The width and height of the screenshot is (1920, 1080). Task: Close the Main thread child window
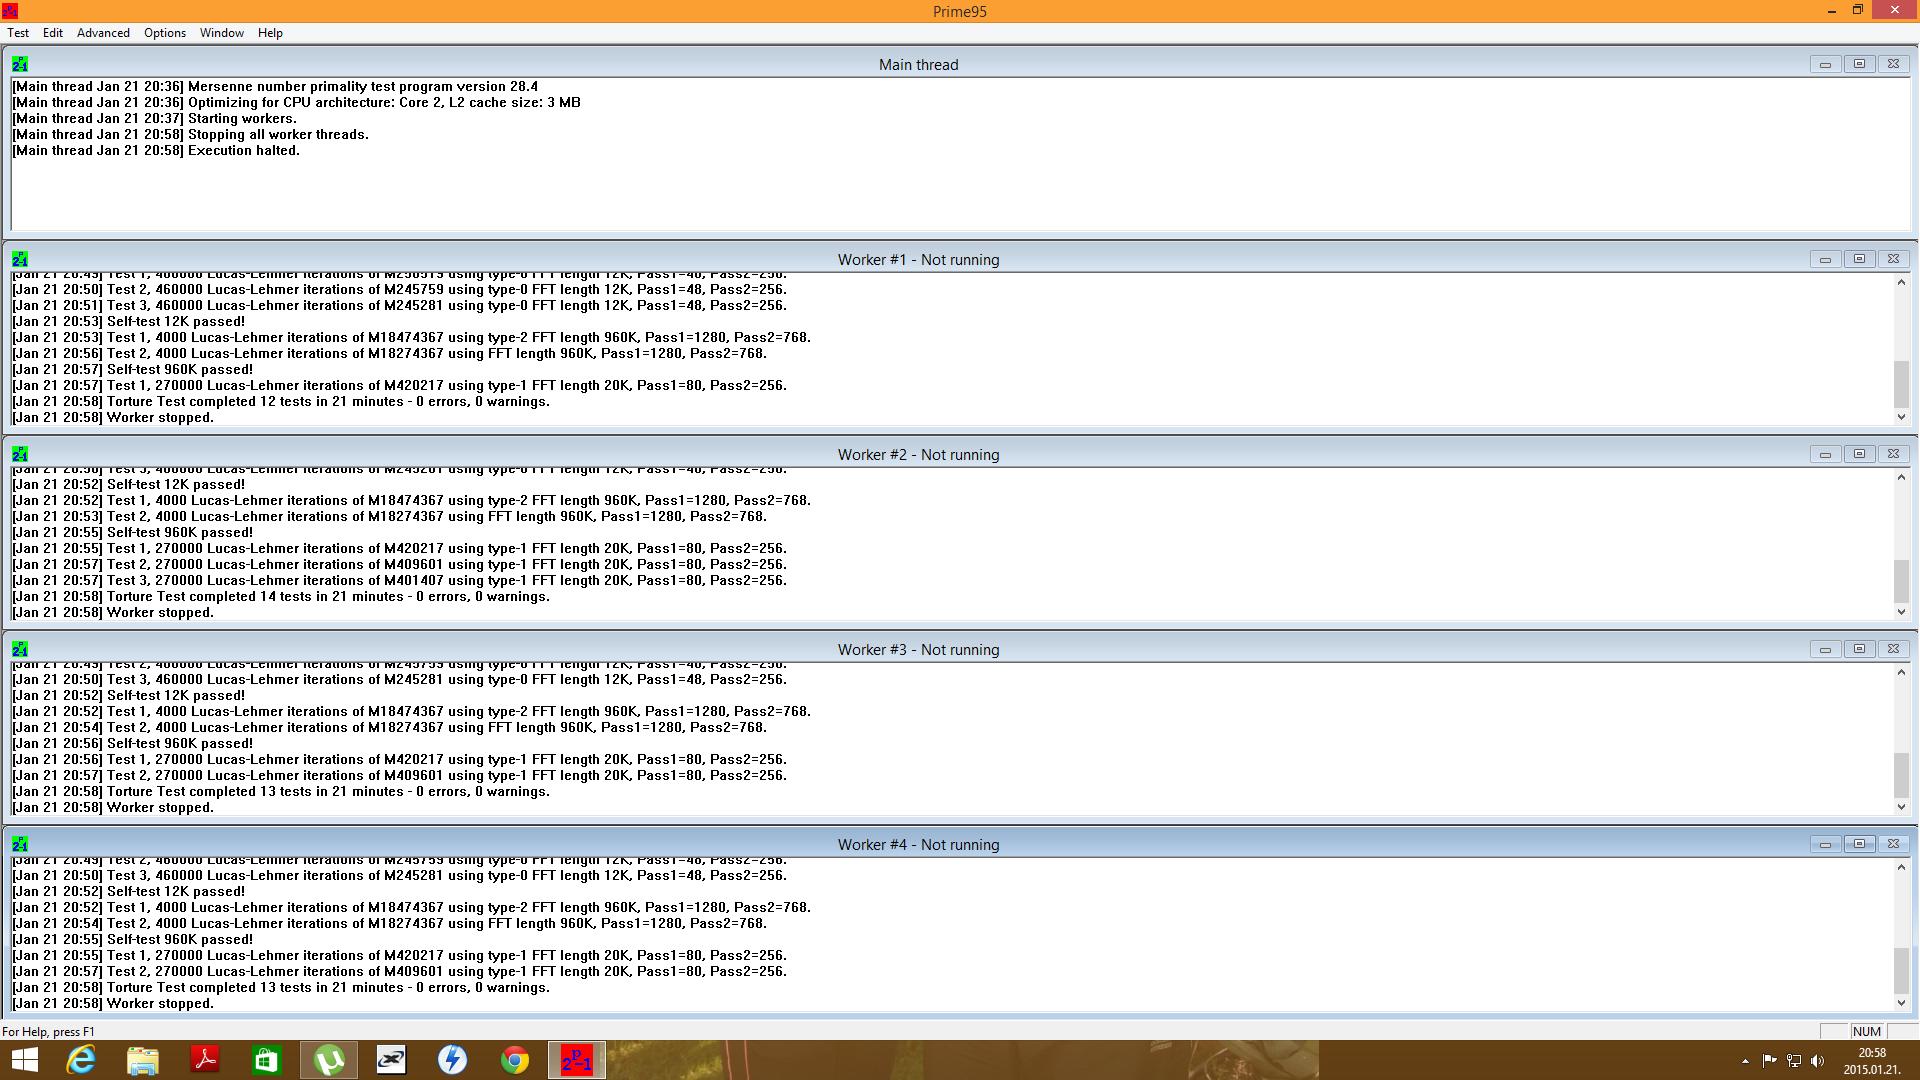click(1893, 64)
